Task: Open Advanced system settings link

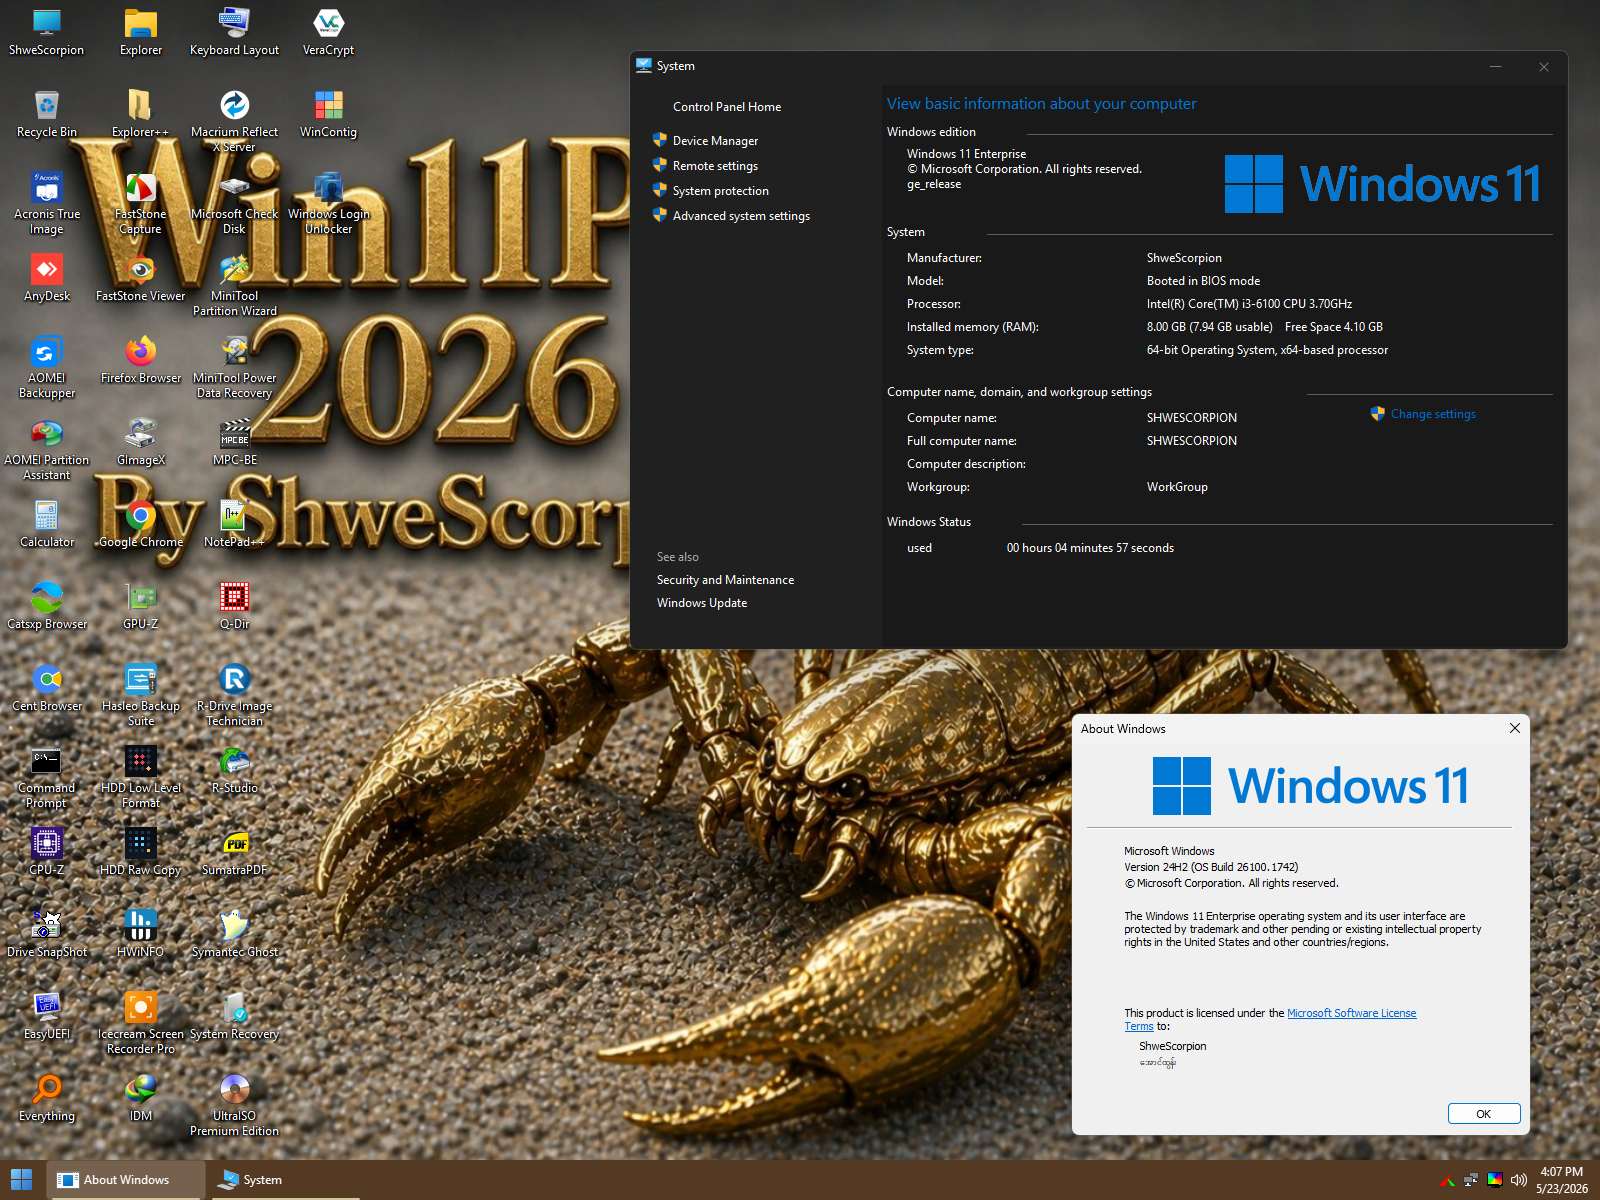Action: coord(741,216)
